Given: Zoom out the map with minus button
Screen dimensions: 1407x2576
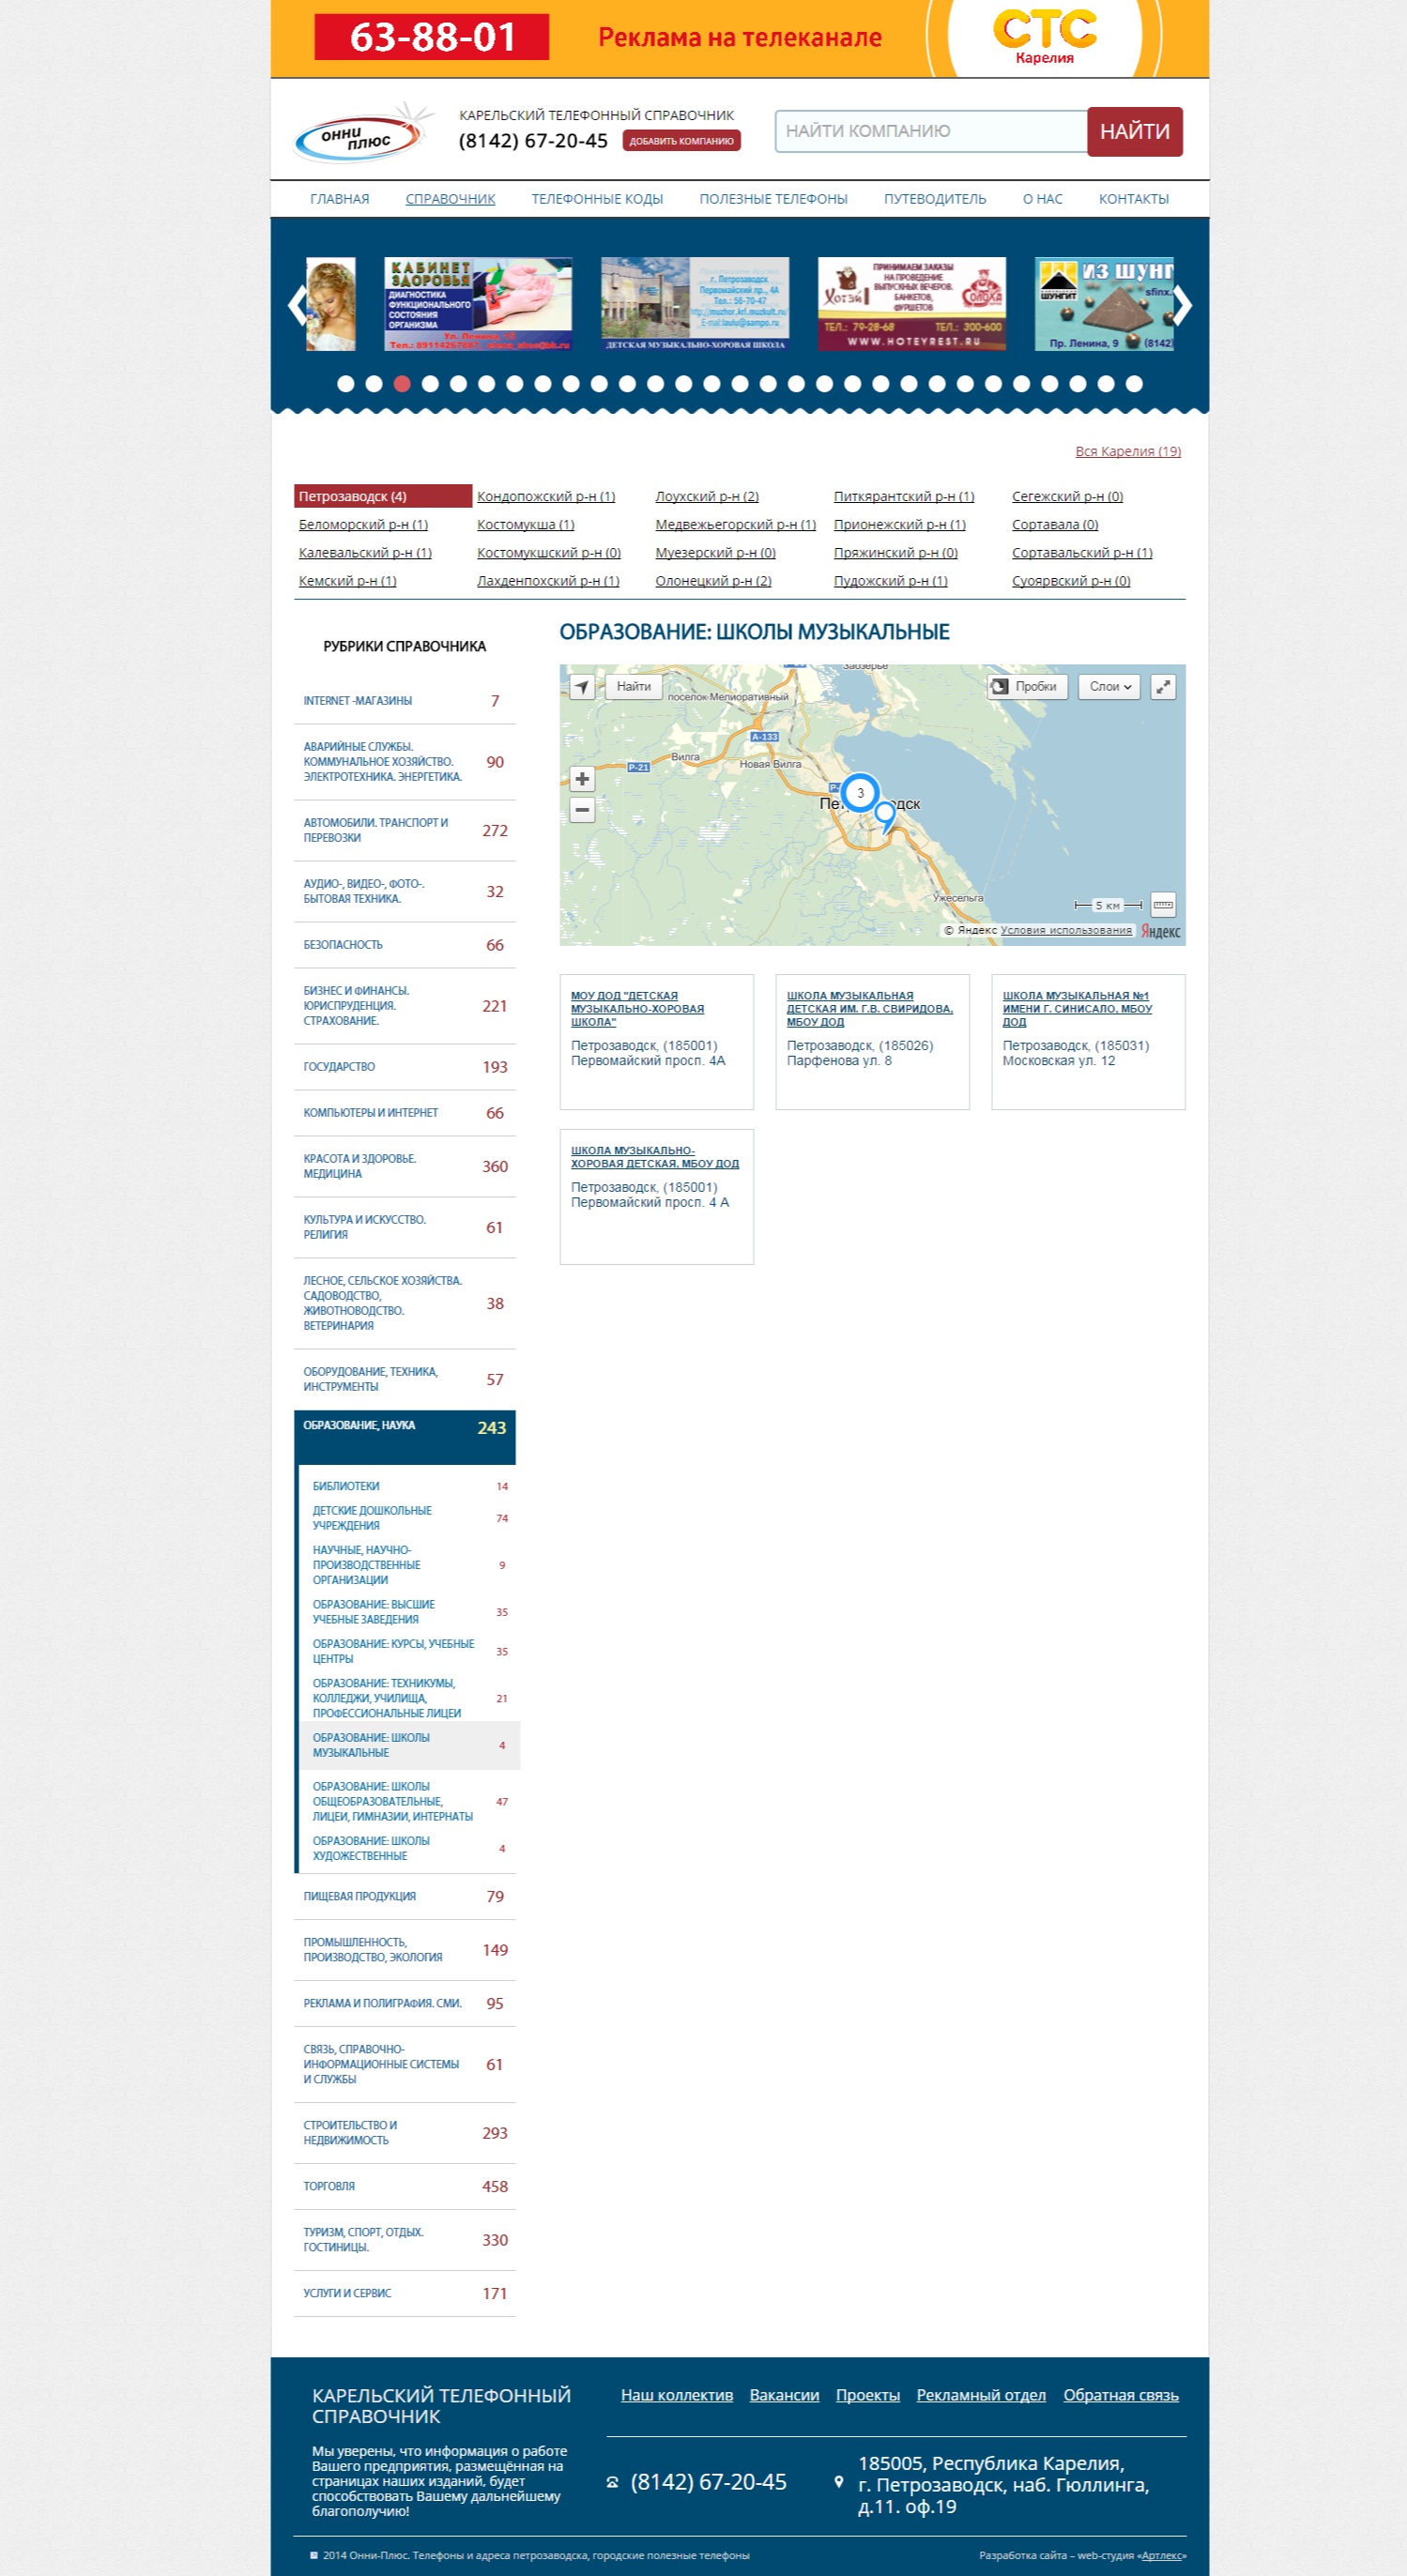Looking at the screenshot, I should tap(582, 809).
